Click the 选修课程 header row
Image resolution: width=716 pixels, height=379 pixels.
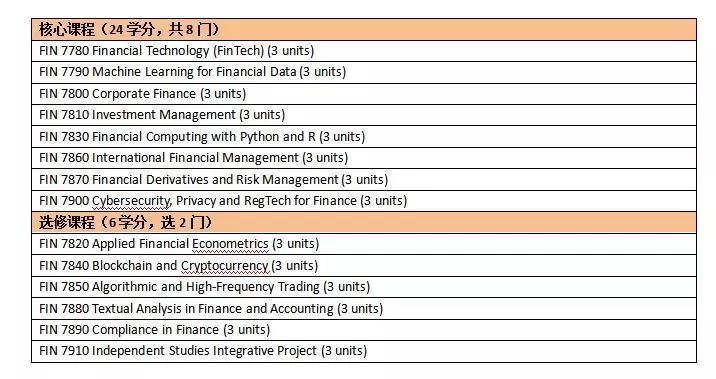pyautogui.click(x=364, y=222)
